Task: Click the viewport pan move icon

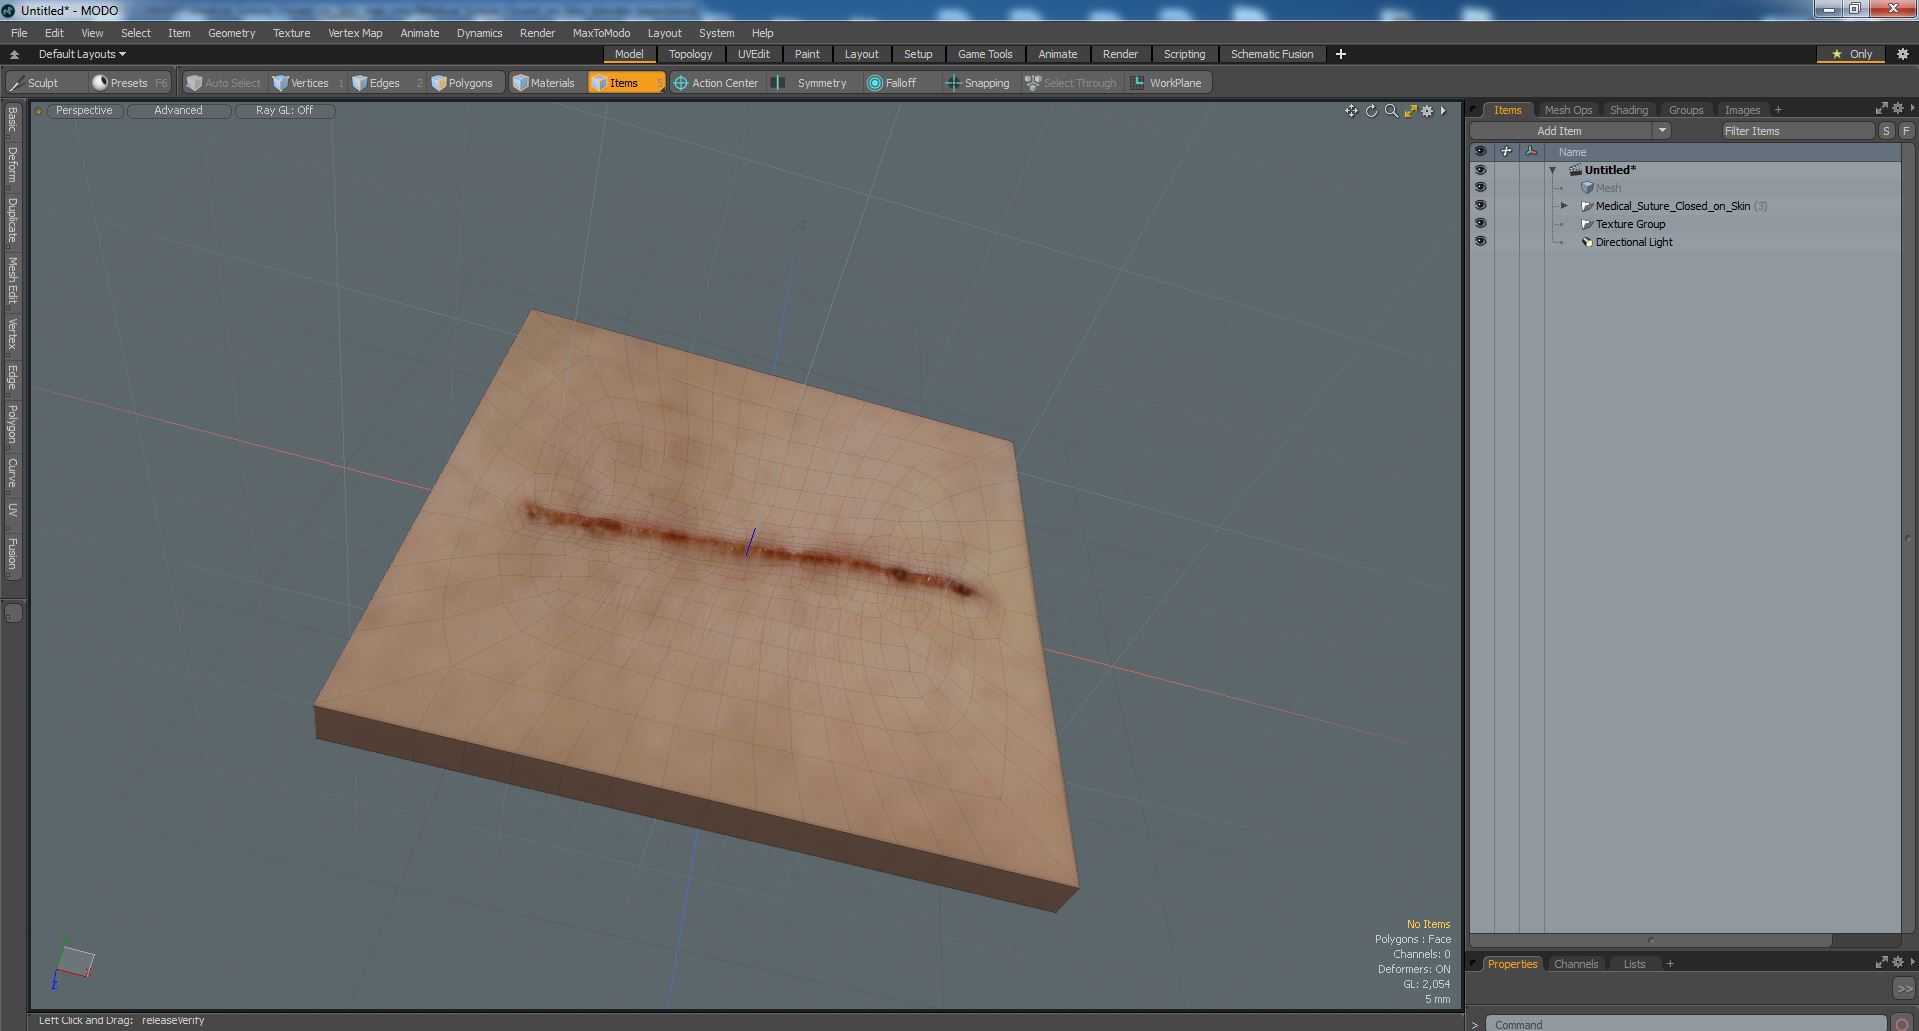Action: [1351, 111]
